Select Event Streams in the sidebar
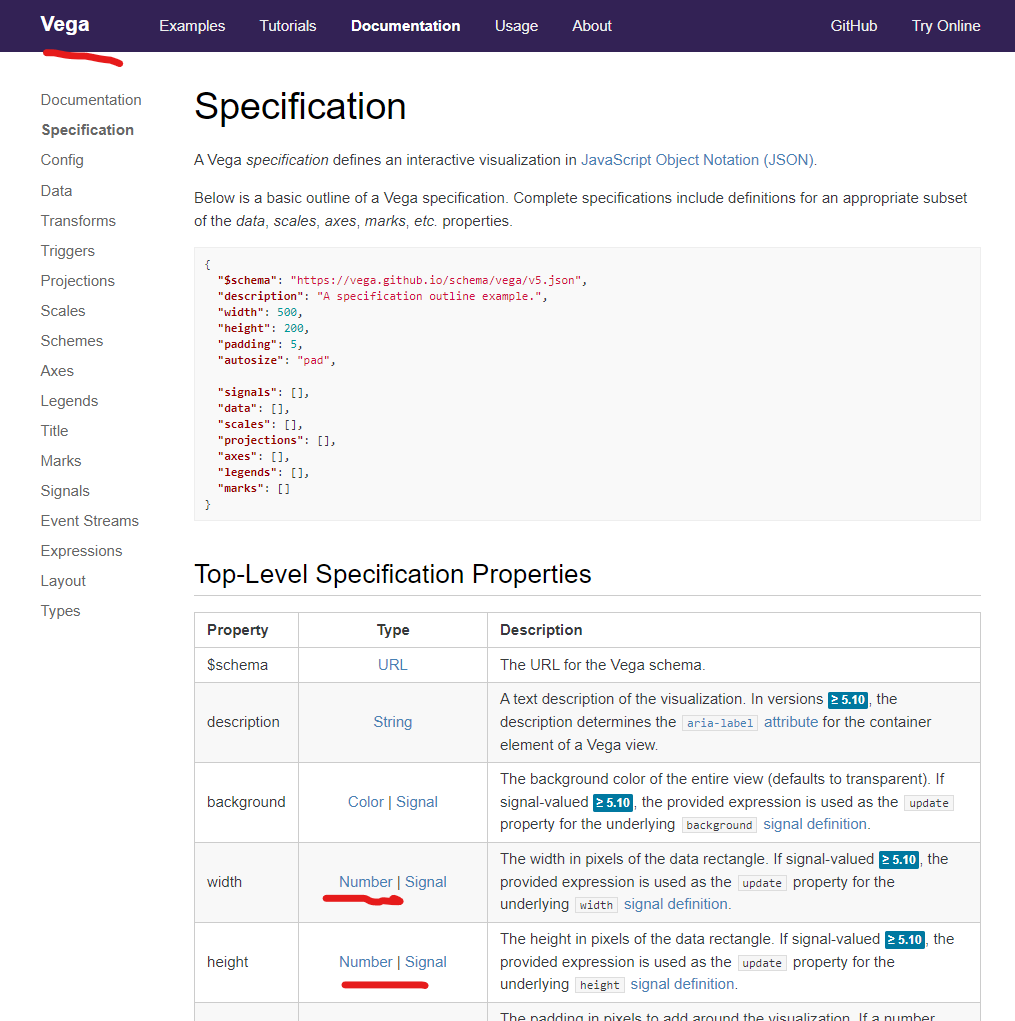 click(x=89, y=520)
